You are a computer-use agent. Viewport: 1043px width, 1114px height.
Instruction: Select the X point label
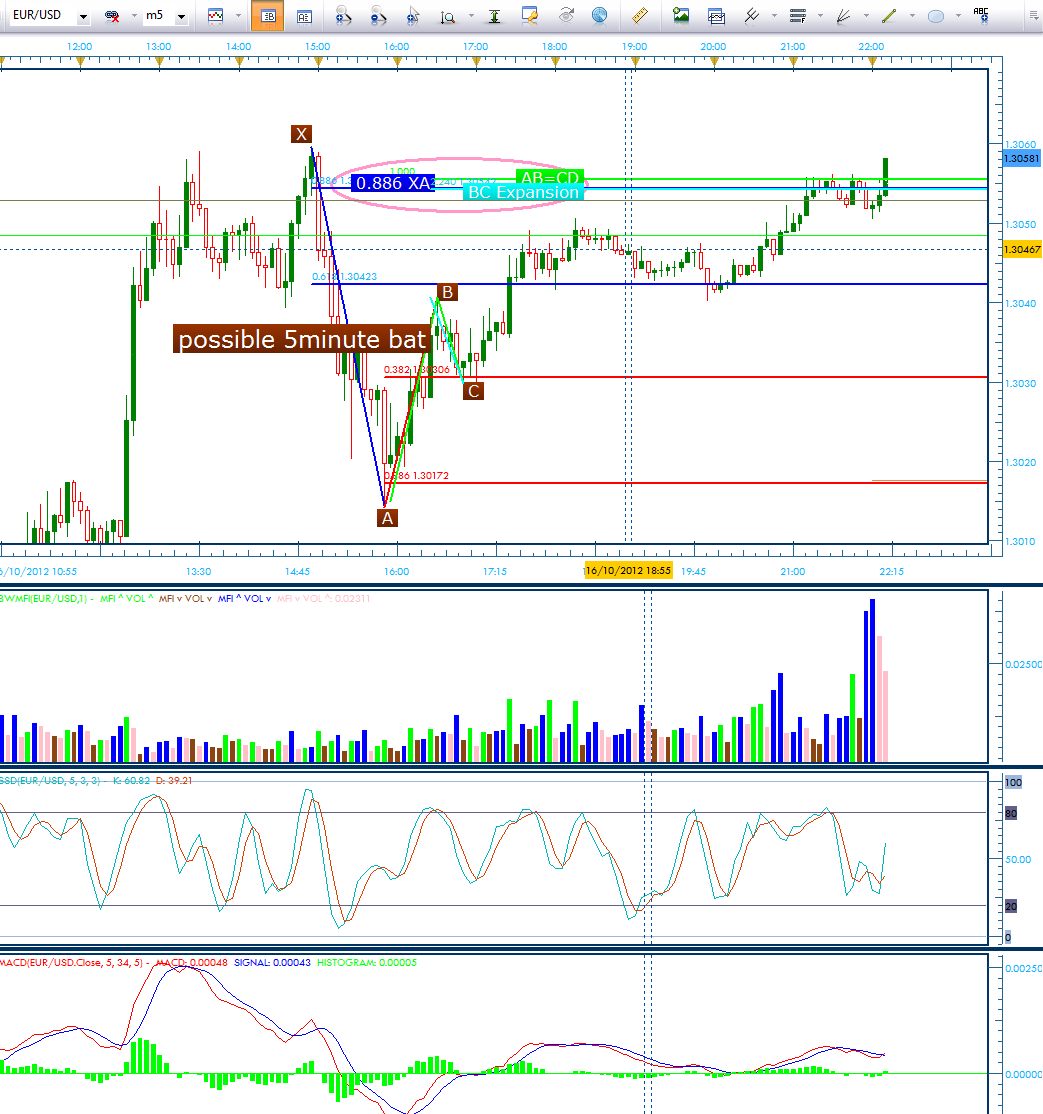point(301,134)
